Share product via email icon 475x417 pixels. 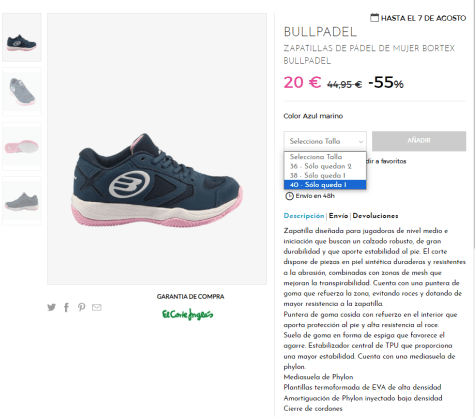[x=97, y=307]
